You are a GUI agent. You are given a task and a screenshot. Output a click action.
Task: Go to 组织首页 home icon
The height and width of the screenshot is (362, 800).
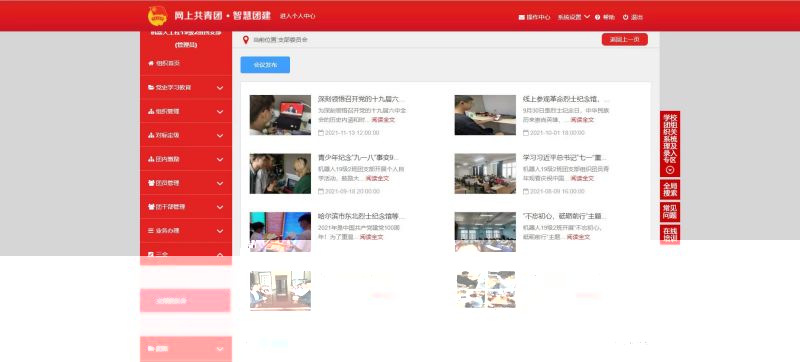[x=151, y=63]
